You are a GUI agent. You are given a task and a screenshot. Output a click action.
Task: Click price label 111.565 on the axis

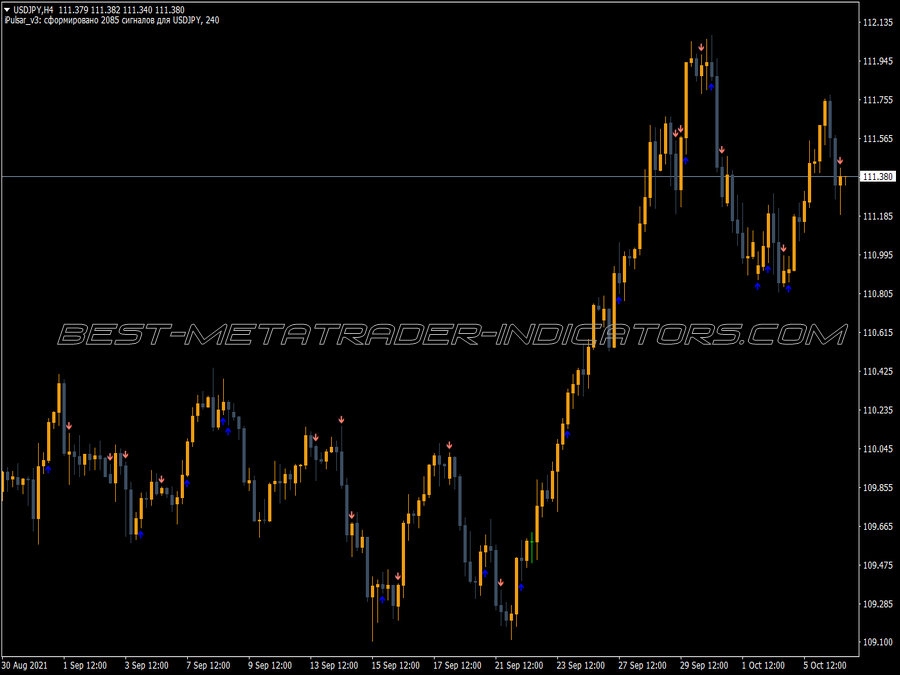[x=878, y=138]
